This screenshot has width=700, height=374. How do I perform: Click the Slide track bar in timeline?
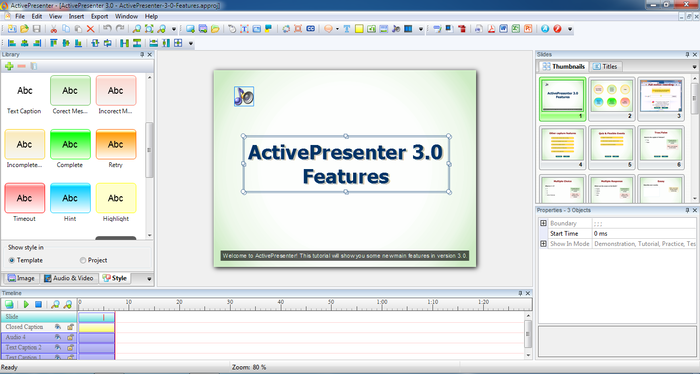coord(96,317)
